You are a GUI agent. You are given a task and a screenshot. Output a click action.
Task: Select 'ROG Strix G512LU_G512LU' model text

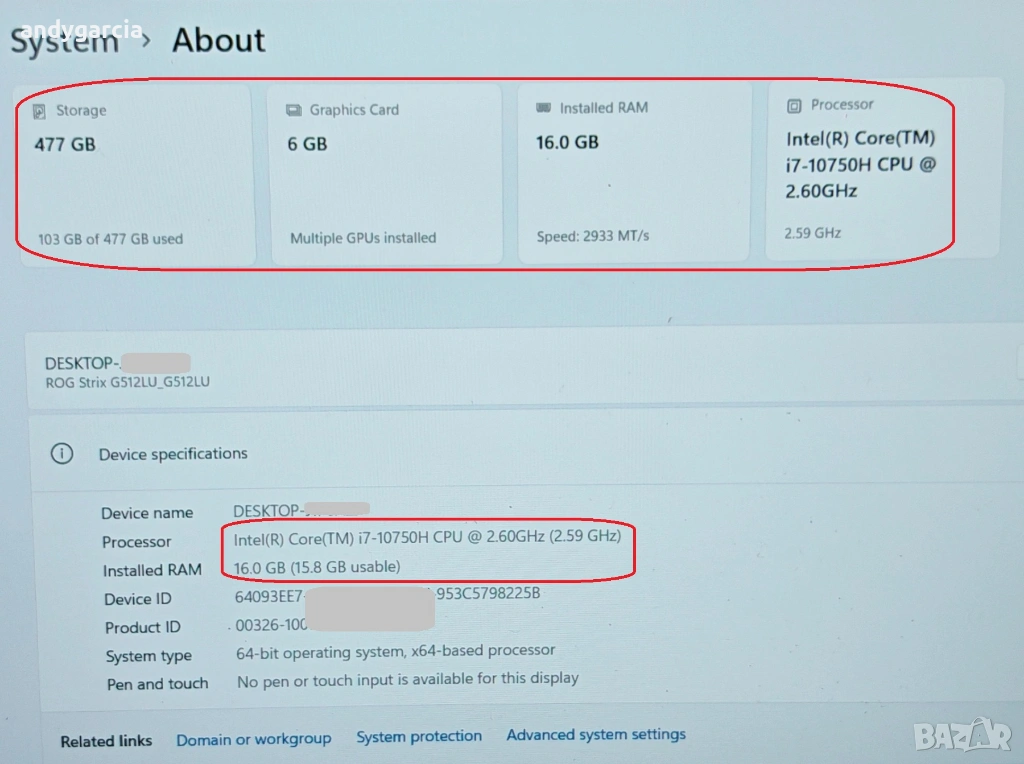(127, 382)
